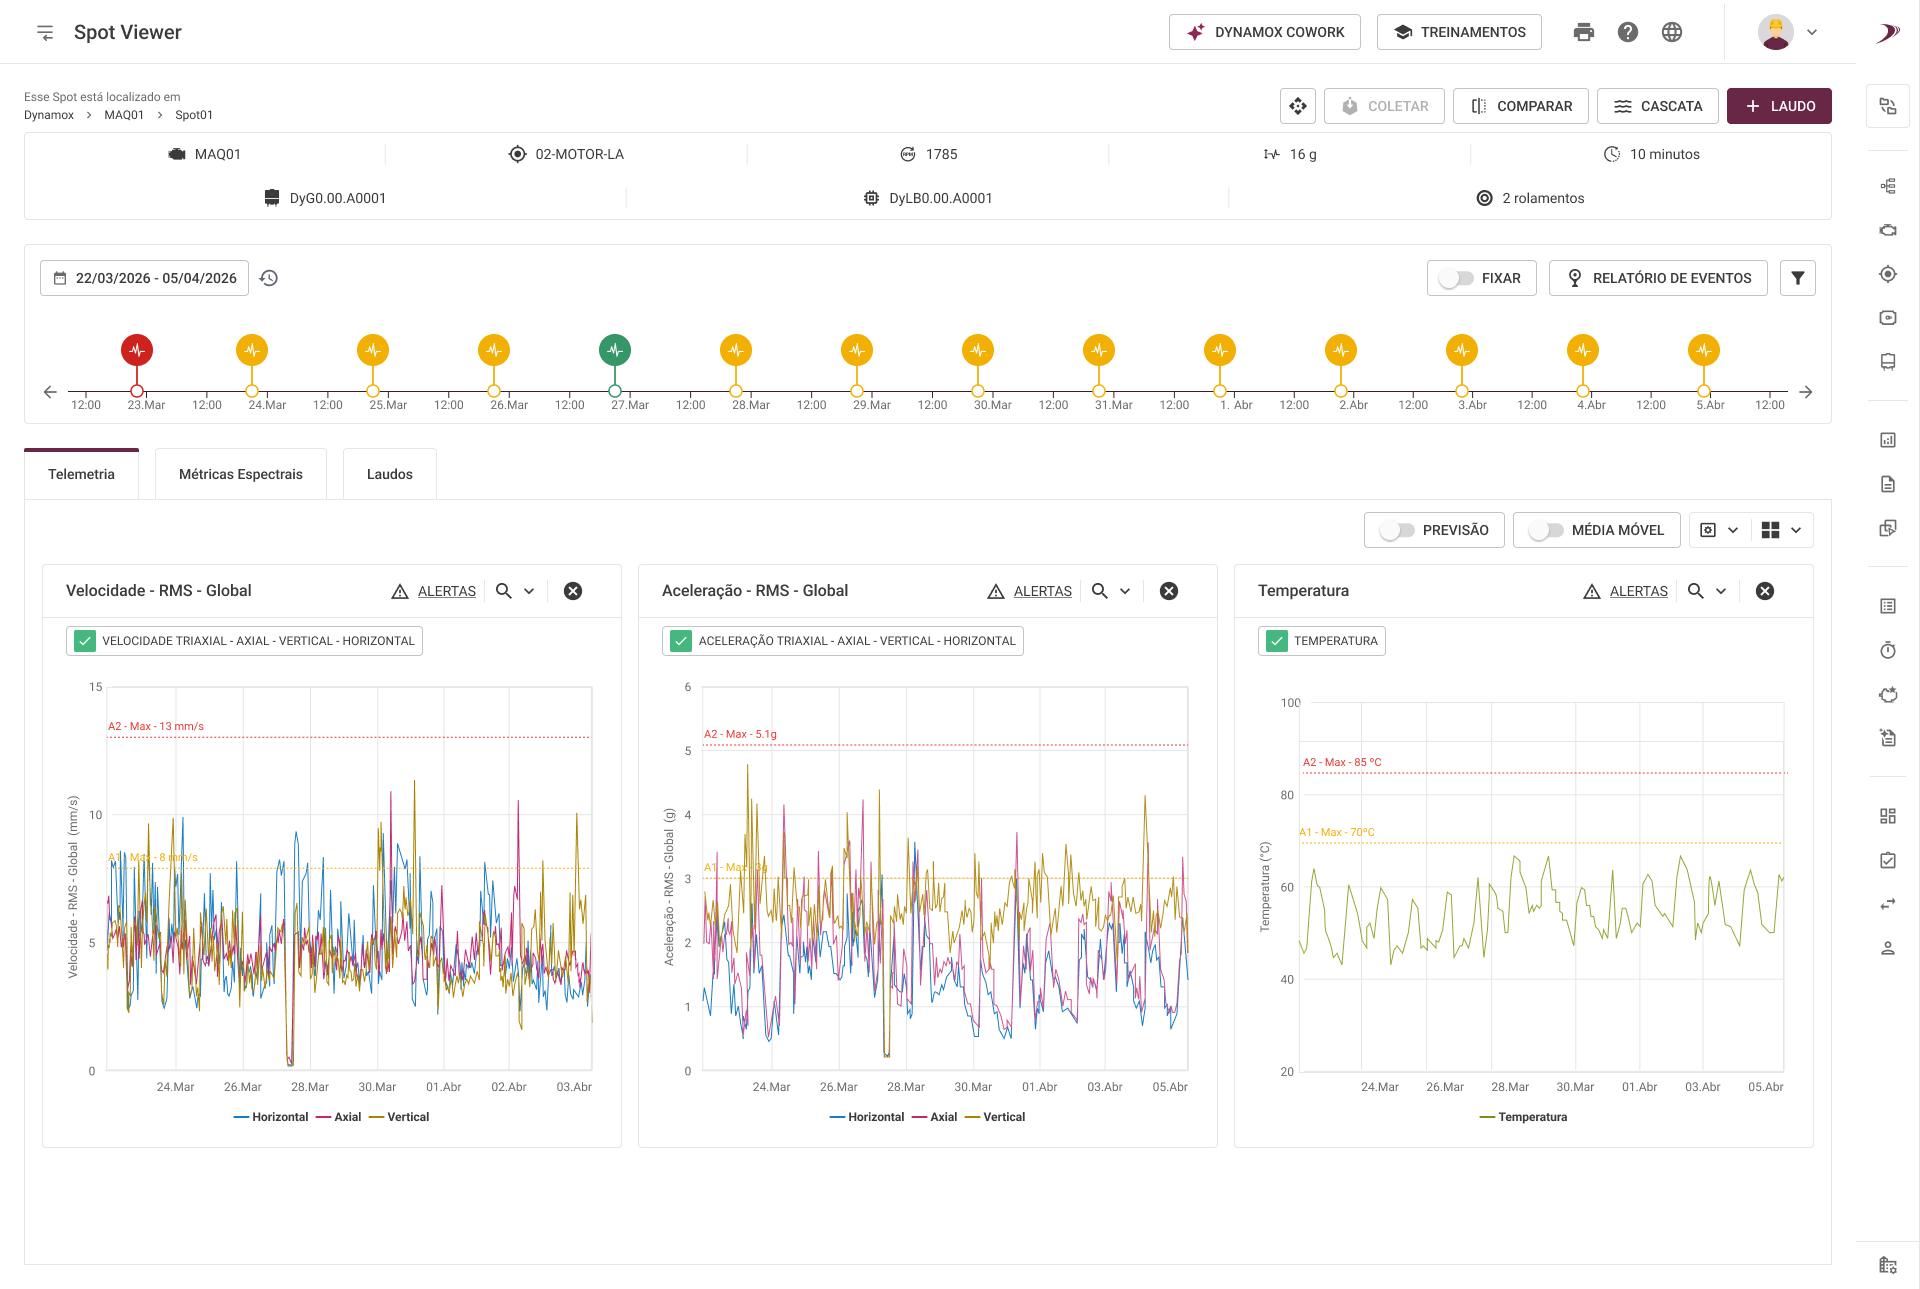1920x1289 pixels.
Task: Click the sidebar dashboard widgets icon
Action: pyautogui.click(x=1888, y=816)
